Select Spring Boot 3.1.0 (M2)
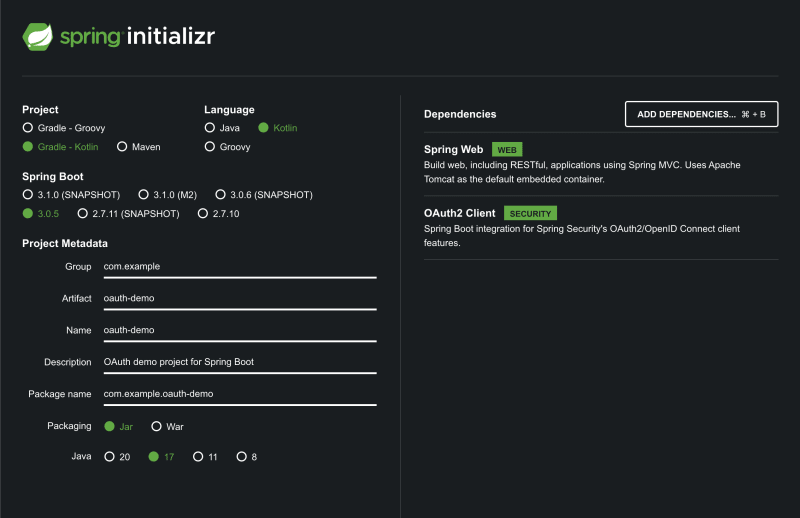The width and height of the screenshot is (800, 518). pyautogui.click(x=167, y=194)
